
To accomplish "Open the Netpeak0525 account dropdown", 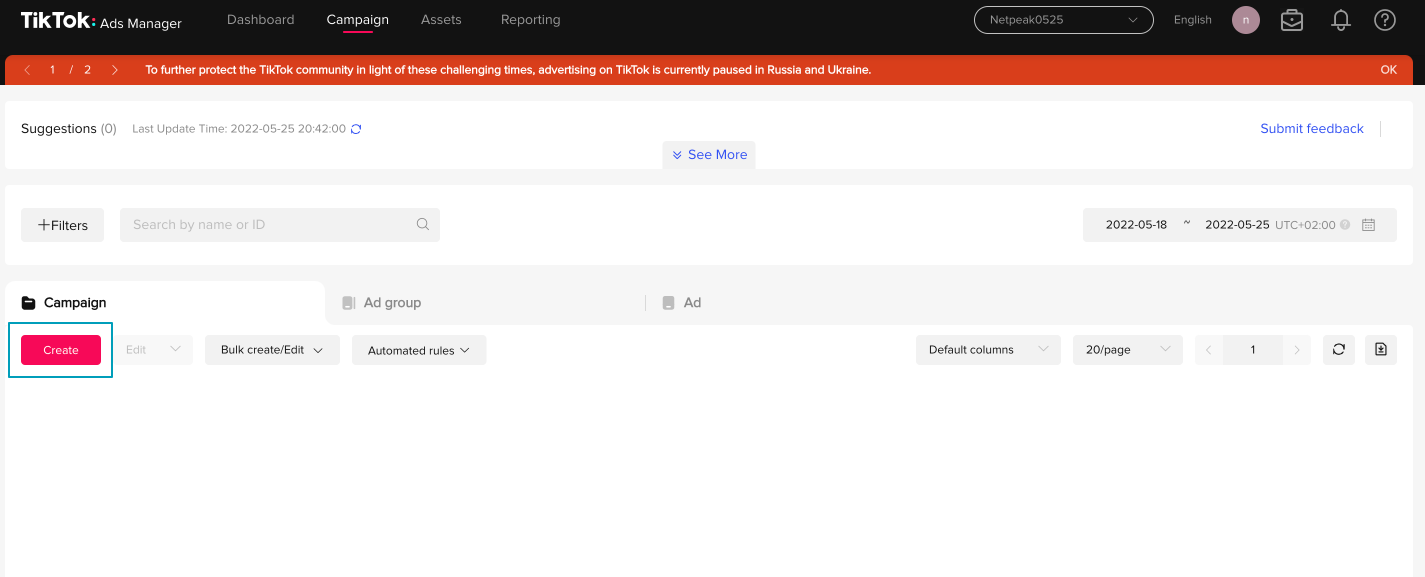I will (1064, 20).
